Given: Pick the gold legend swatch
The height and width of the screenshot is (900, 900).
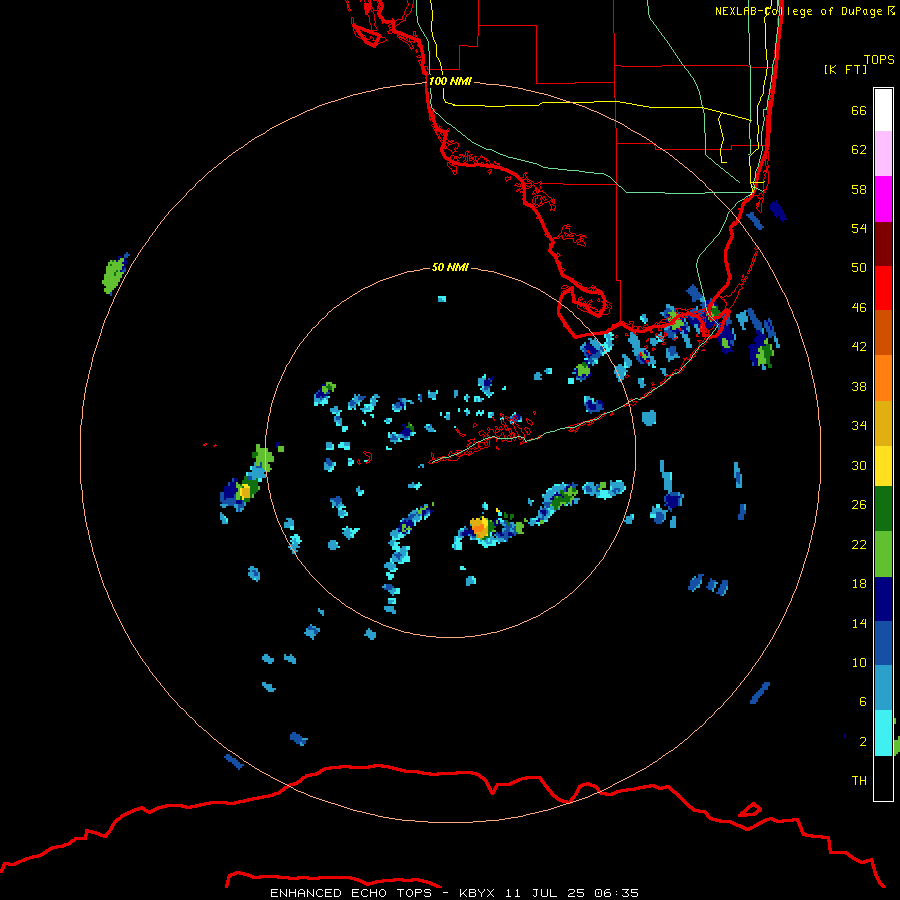Looking at the screenshot, I should click(883, 423).
